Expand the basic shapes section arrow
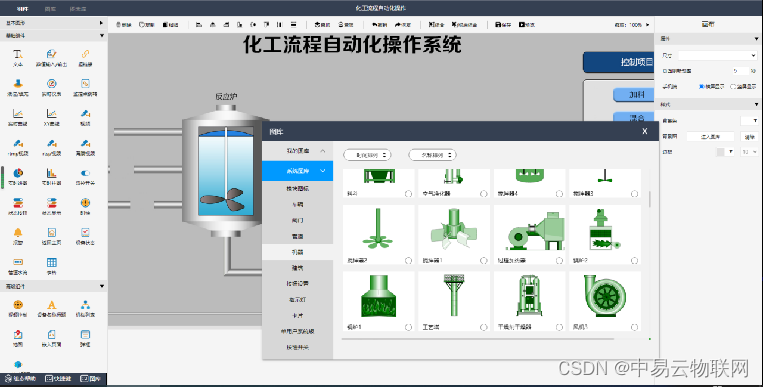Viewport: 763px width, 387px height. tap(101, 23)
